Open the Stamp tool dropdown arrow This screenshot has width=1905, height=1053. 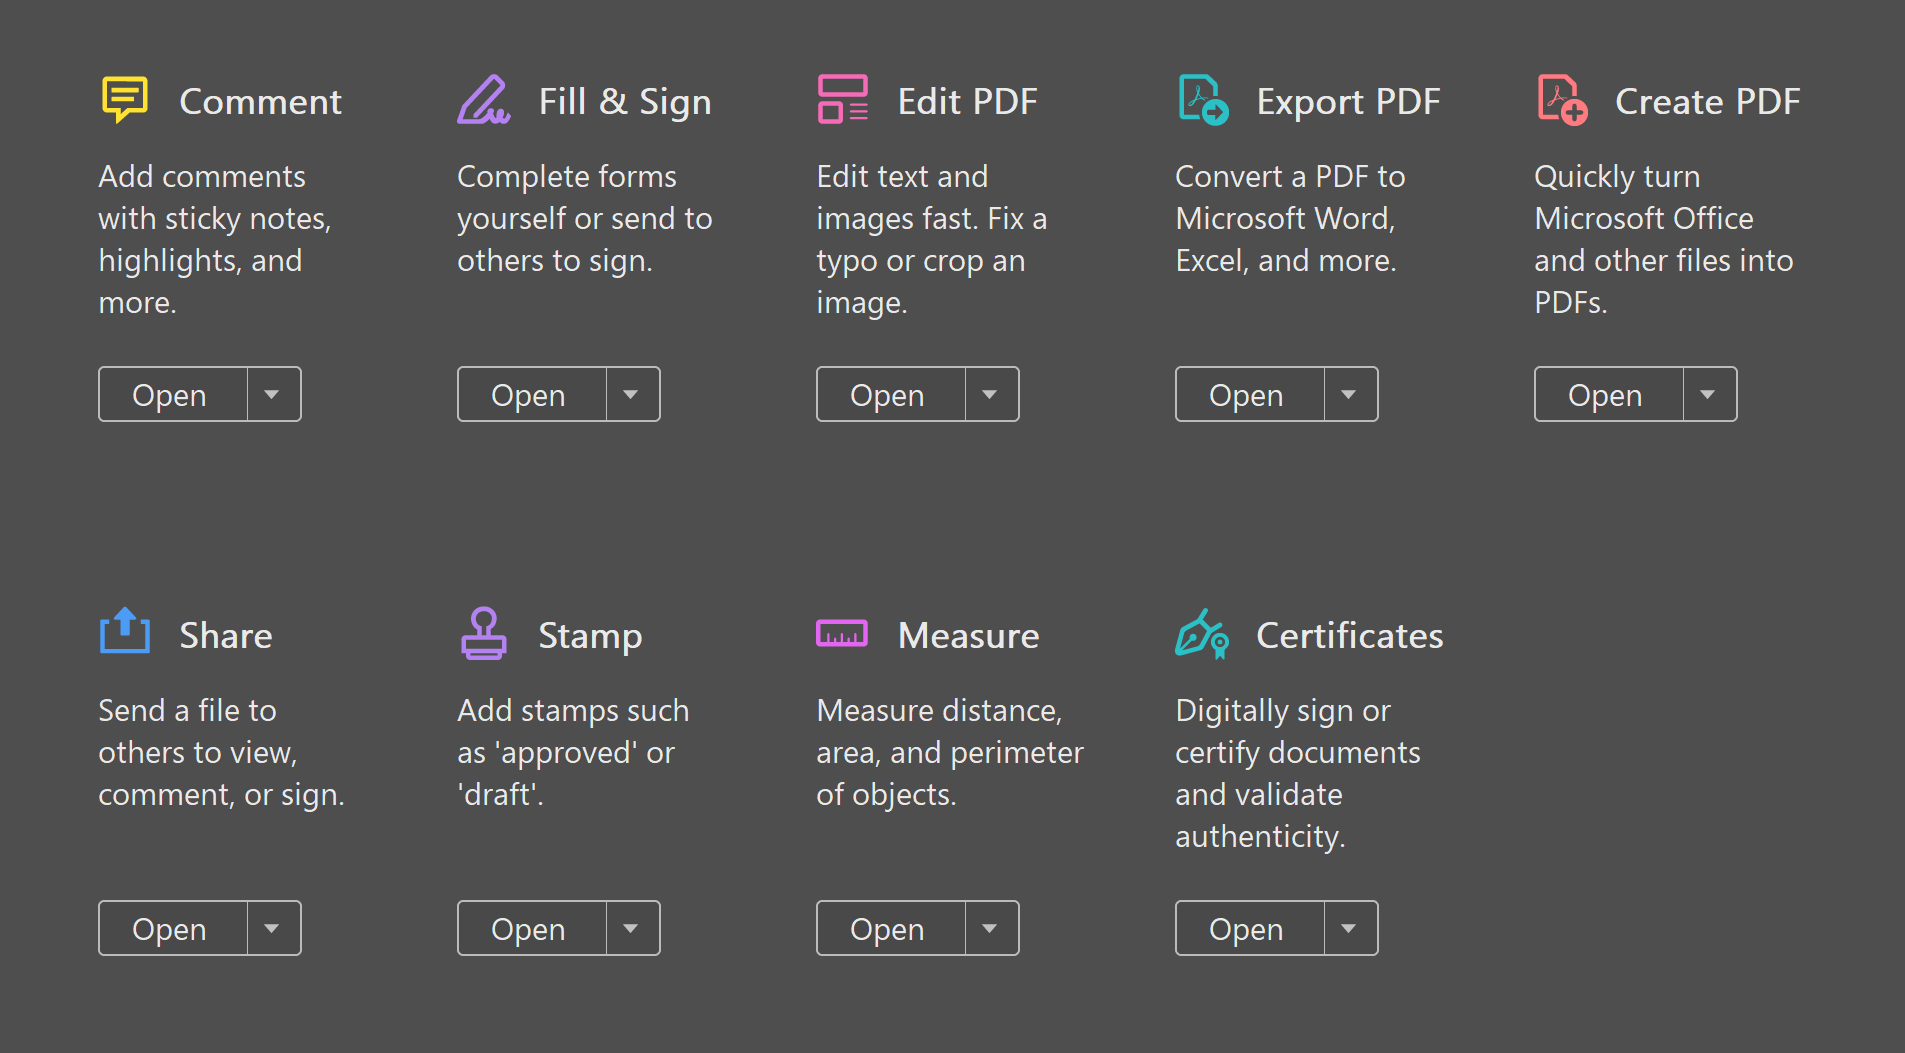[632, 928]
